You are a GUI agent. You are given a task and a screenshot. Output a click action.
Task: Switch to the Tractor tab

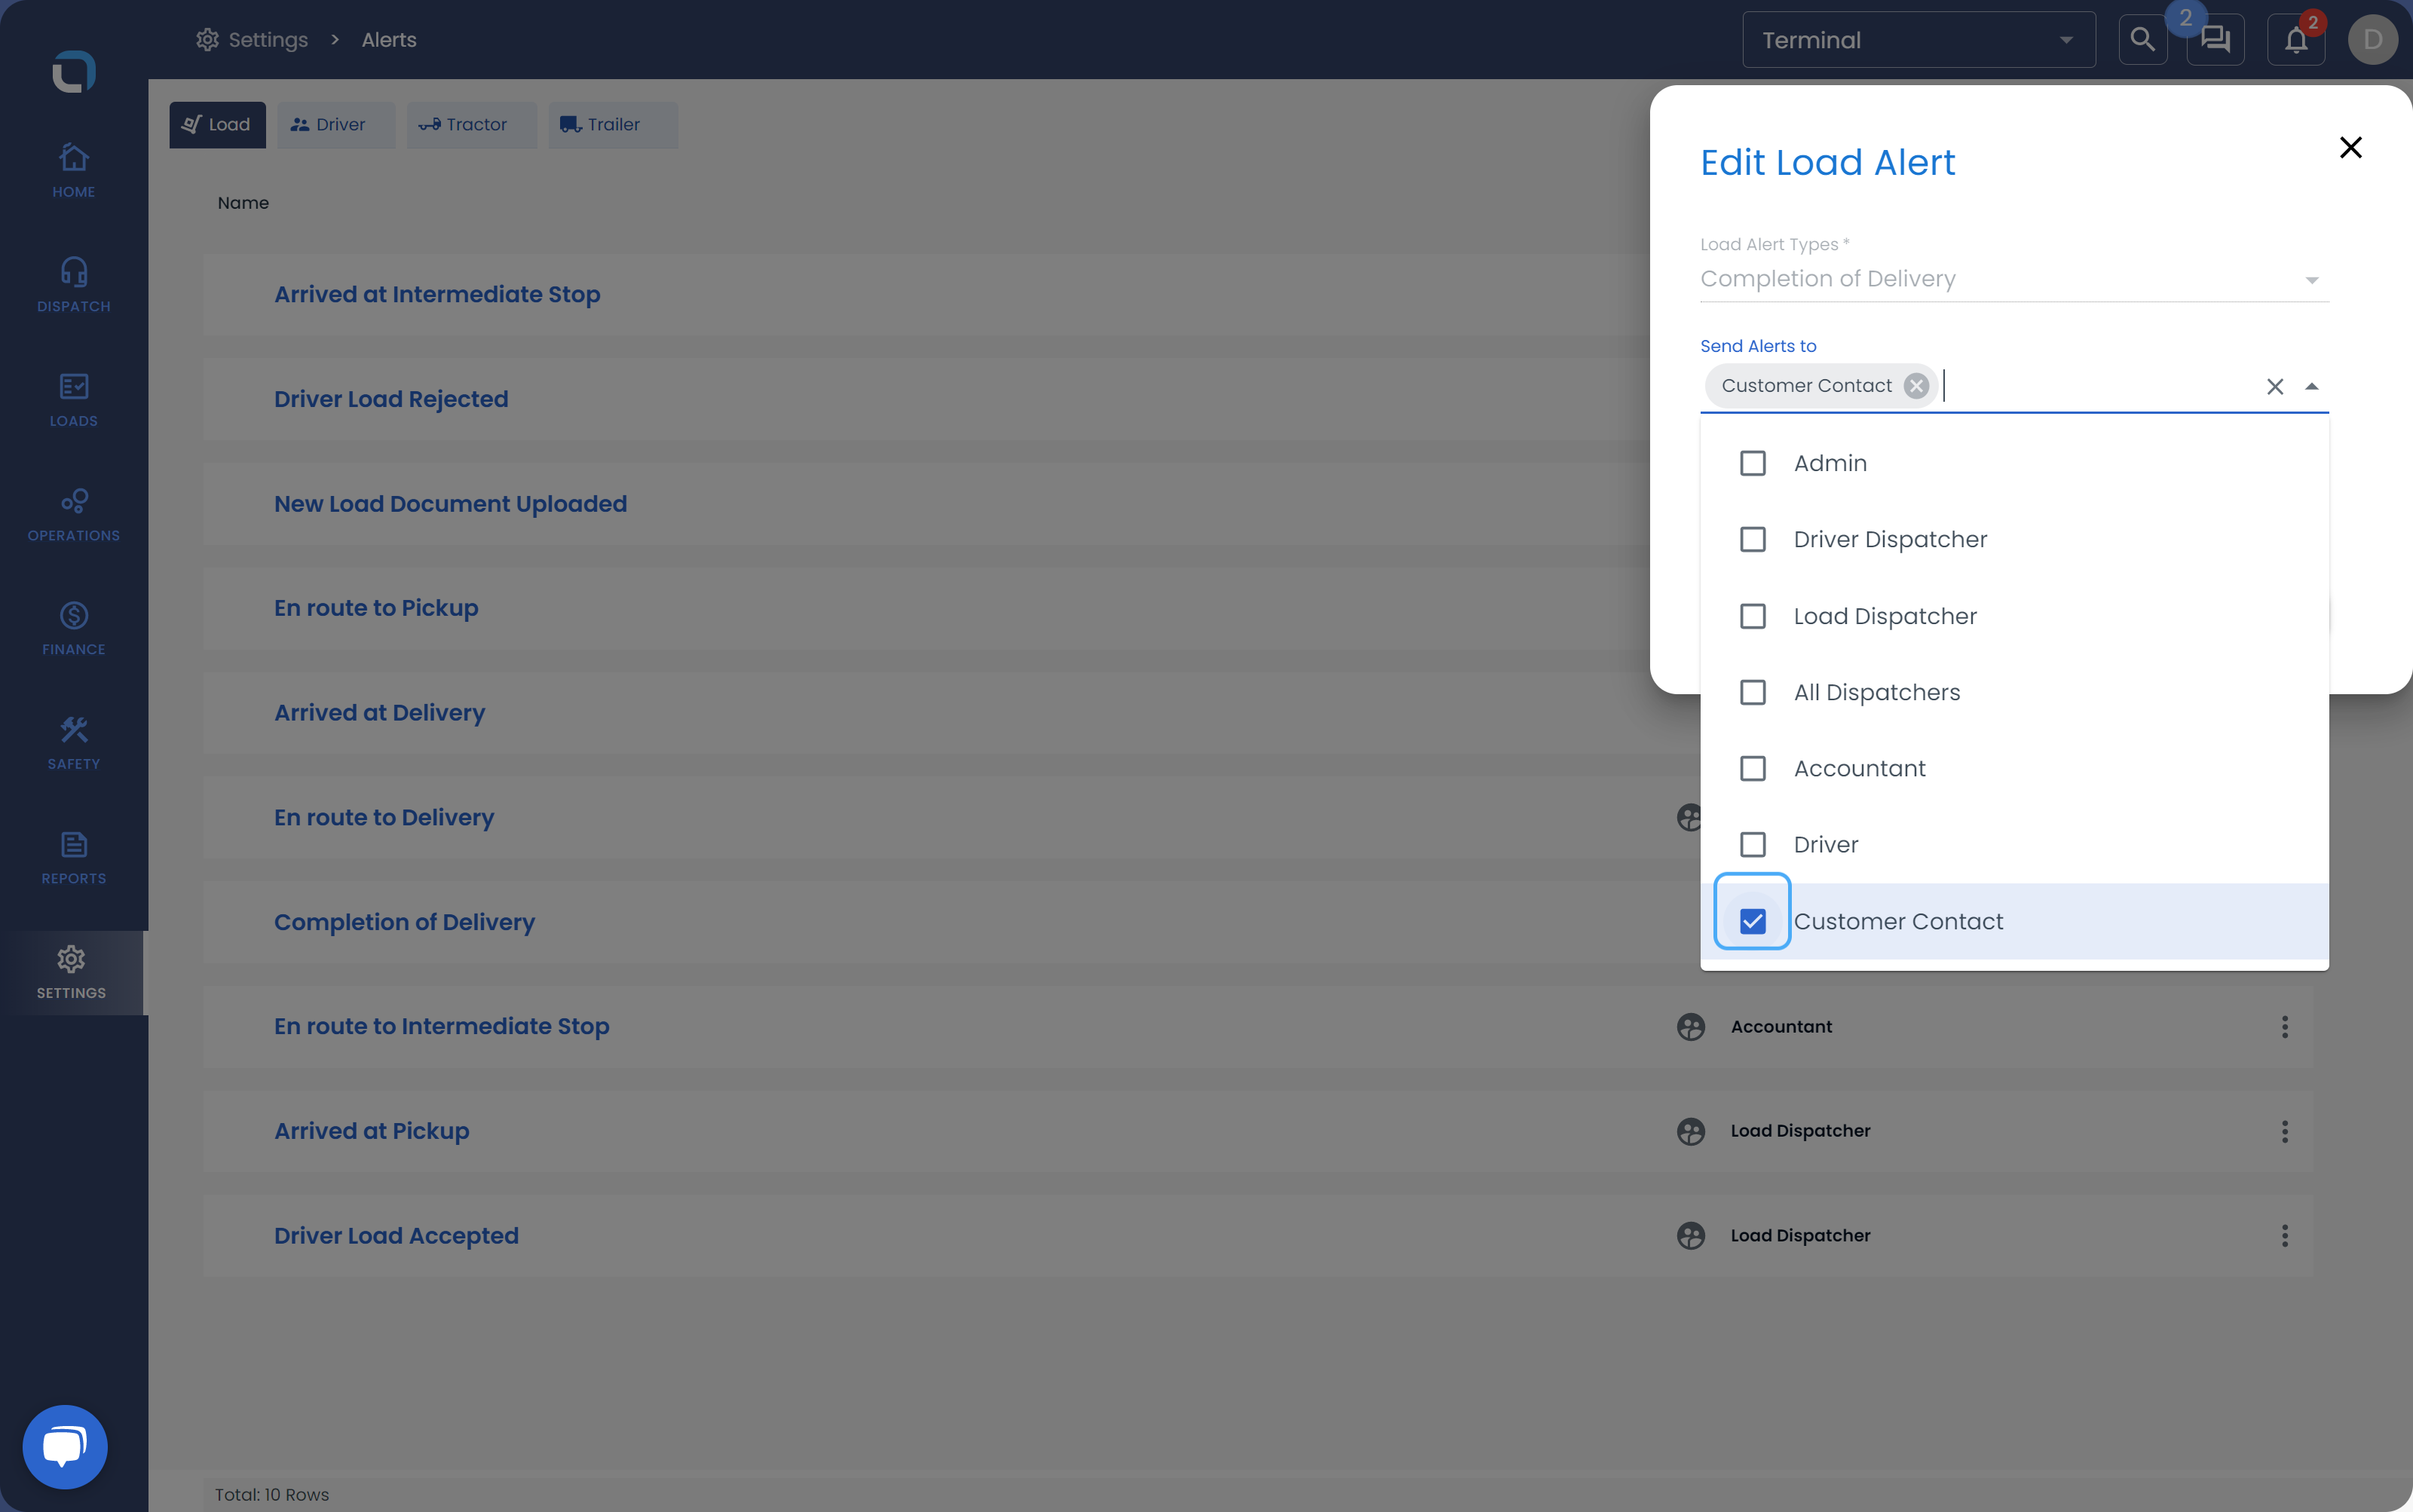pyautogui.click(x=471, y=125)
